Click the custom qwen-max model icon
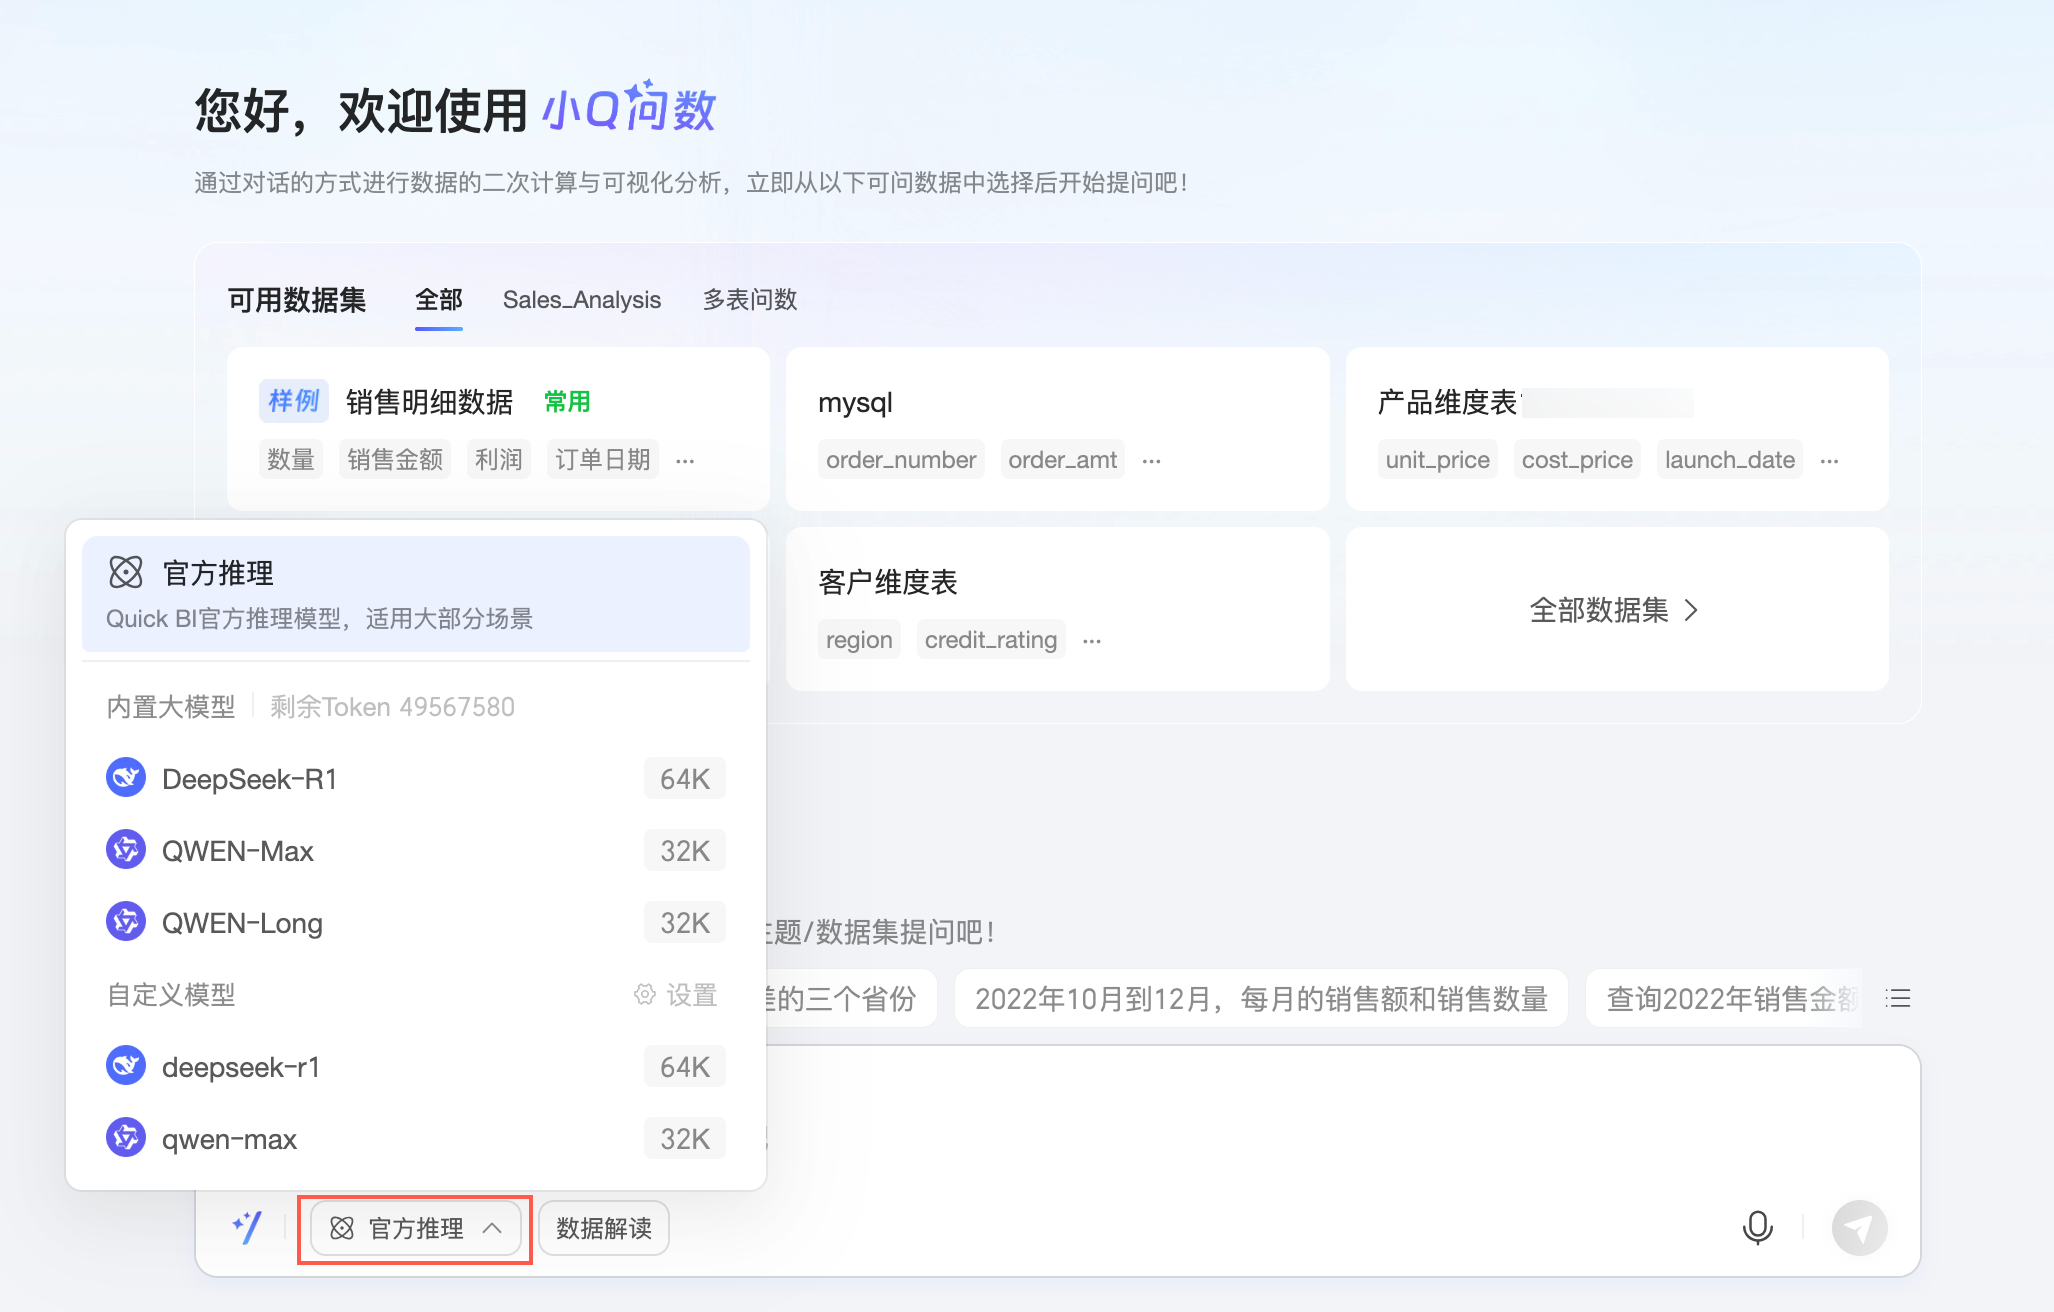2054x1312 pixels. click(126, 1138)
